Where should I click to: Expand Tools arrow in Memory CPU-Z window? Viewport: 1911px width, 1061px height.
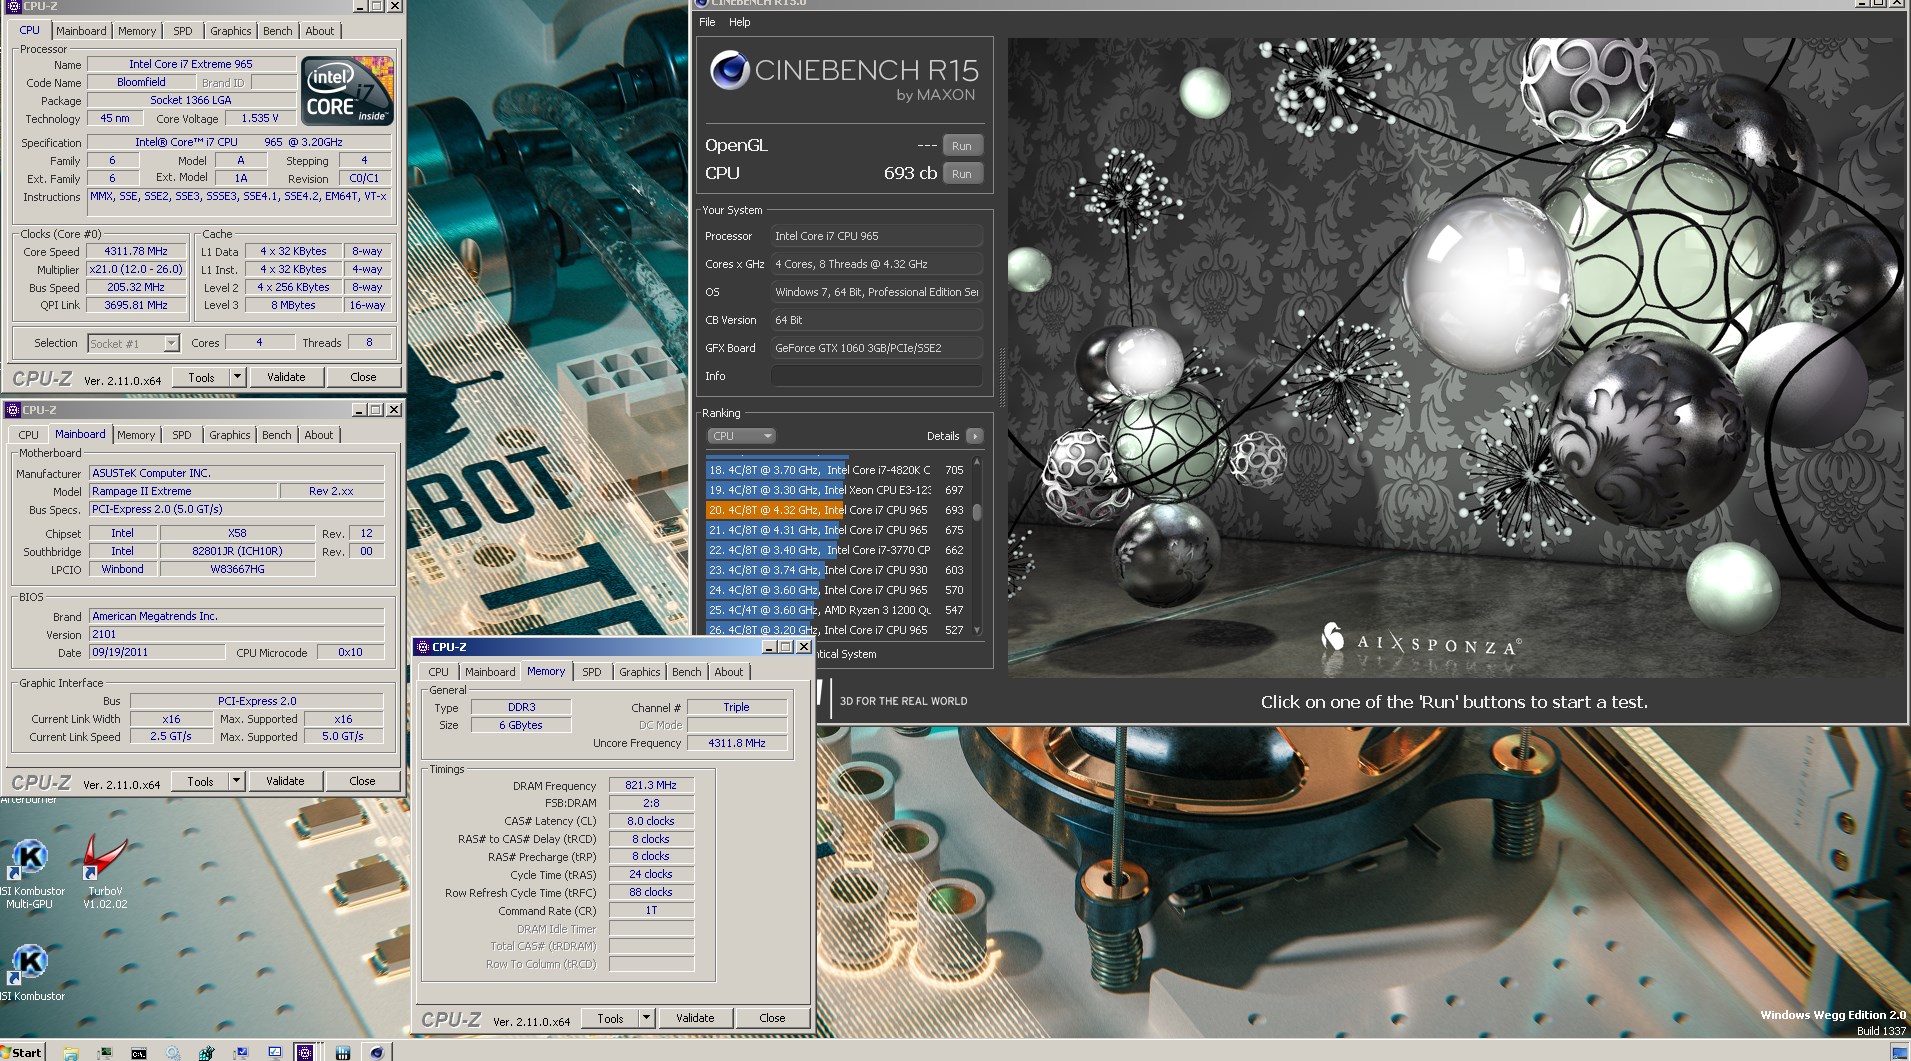(646, 1018)
